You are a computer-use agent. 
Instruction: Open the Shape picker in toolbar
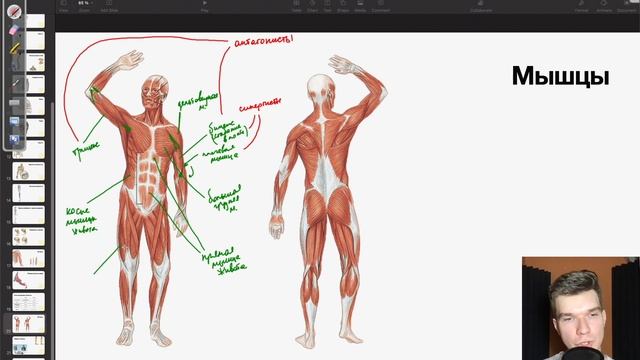[343, 6]
